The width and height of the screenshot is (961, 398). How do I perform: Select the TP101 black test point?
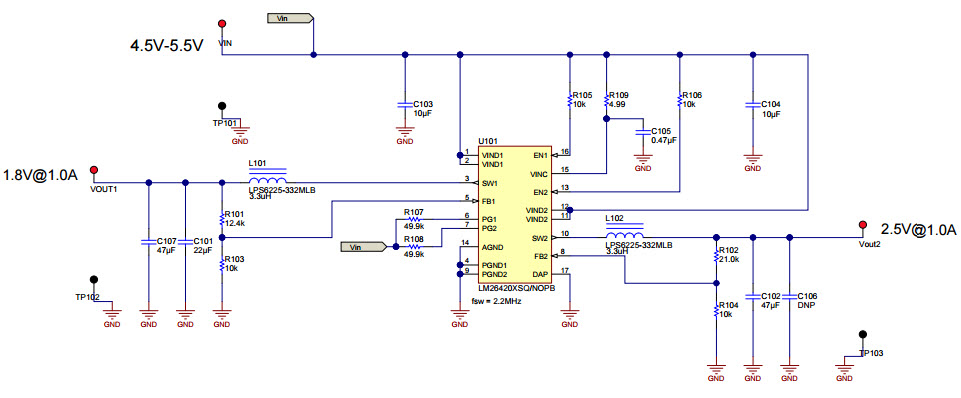222,106
